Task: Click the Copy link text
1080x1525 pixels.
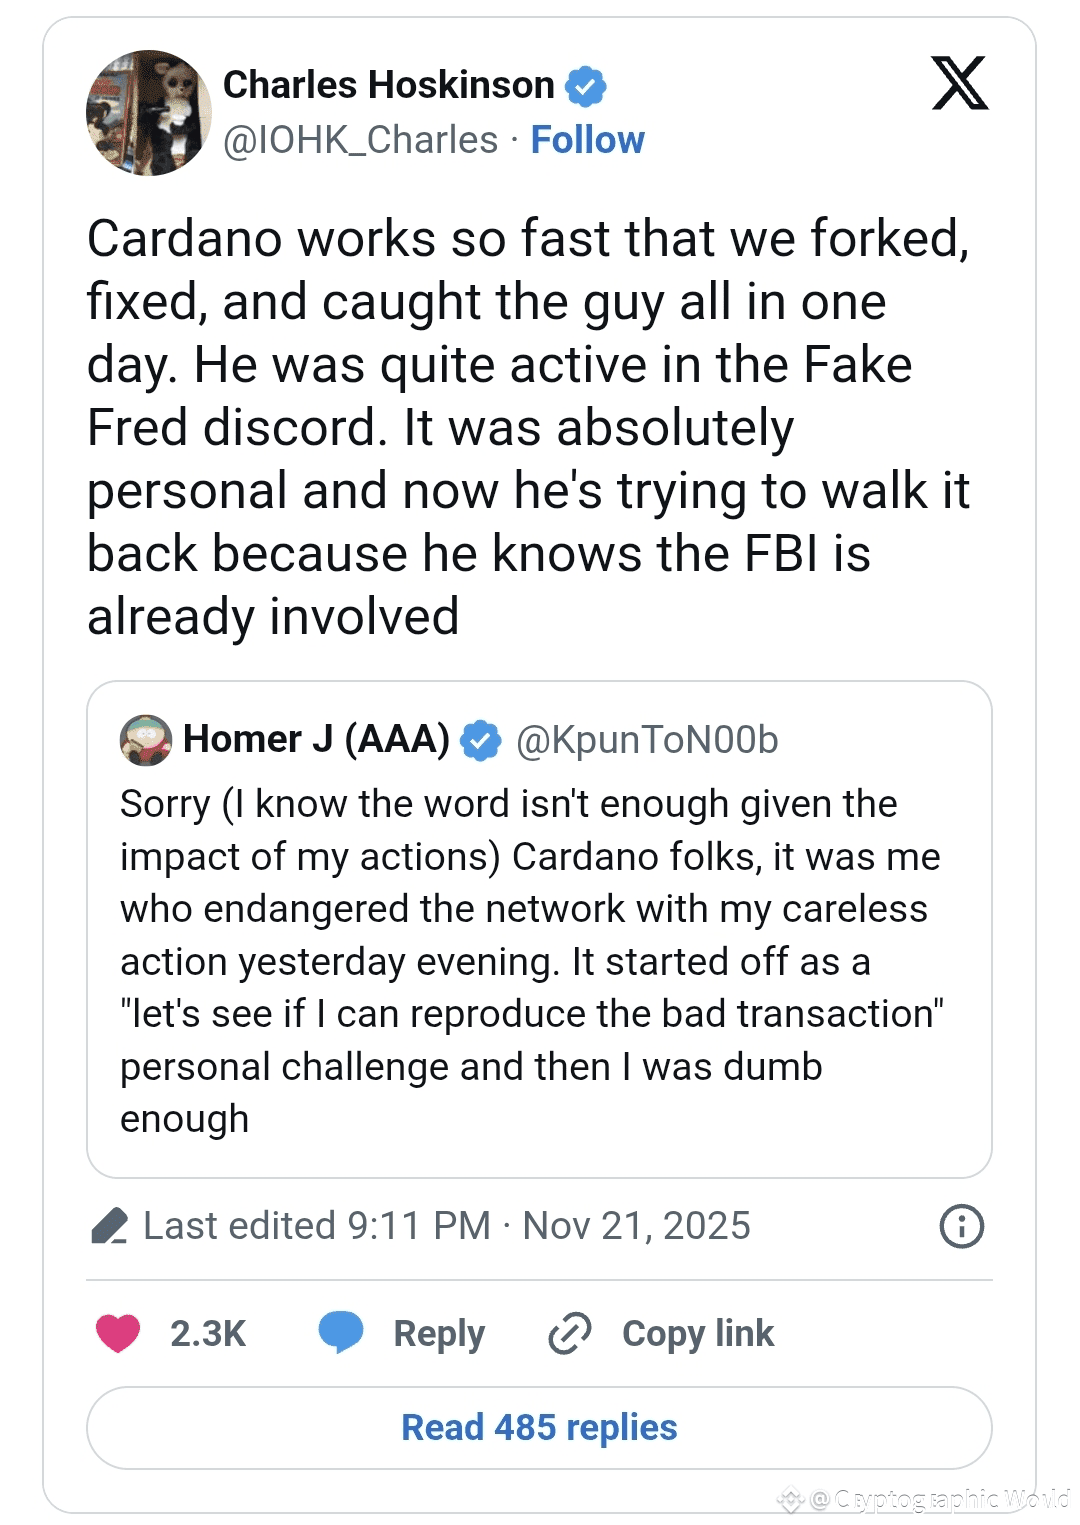Action: (698, 1333)
